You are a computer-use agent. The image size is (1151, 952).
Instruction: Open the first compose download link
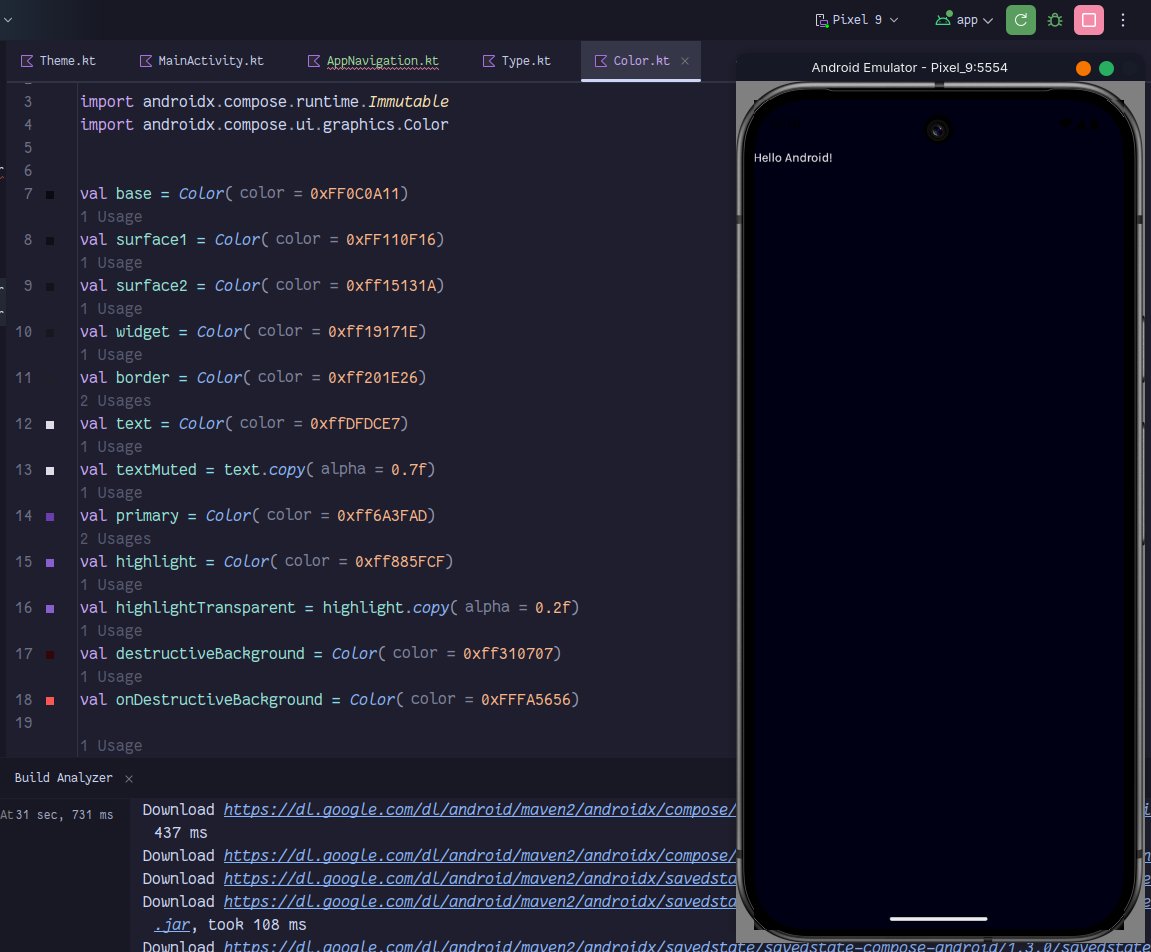point(479,810)
